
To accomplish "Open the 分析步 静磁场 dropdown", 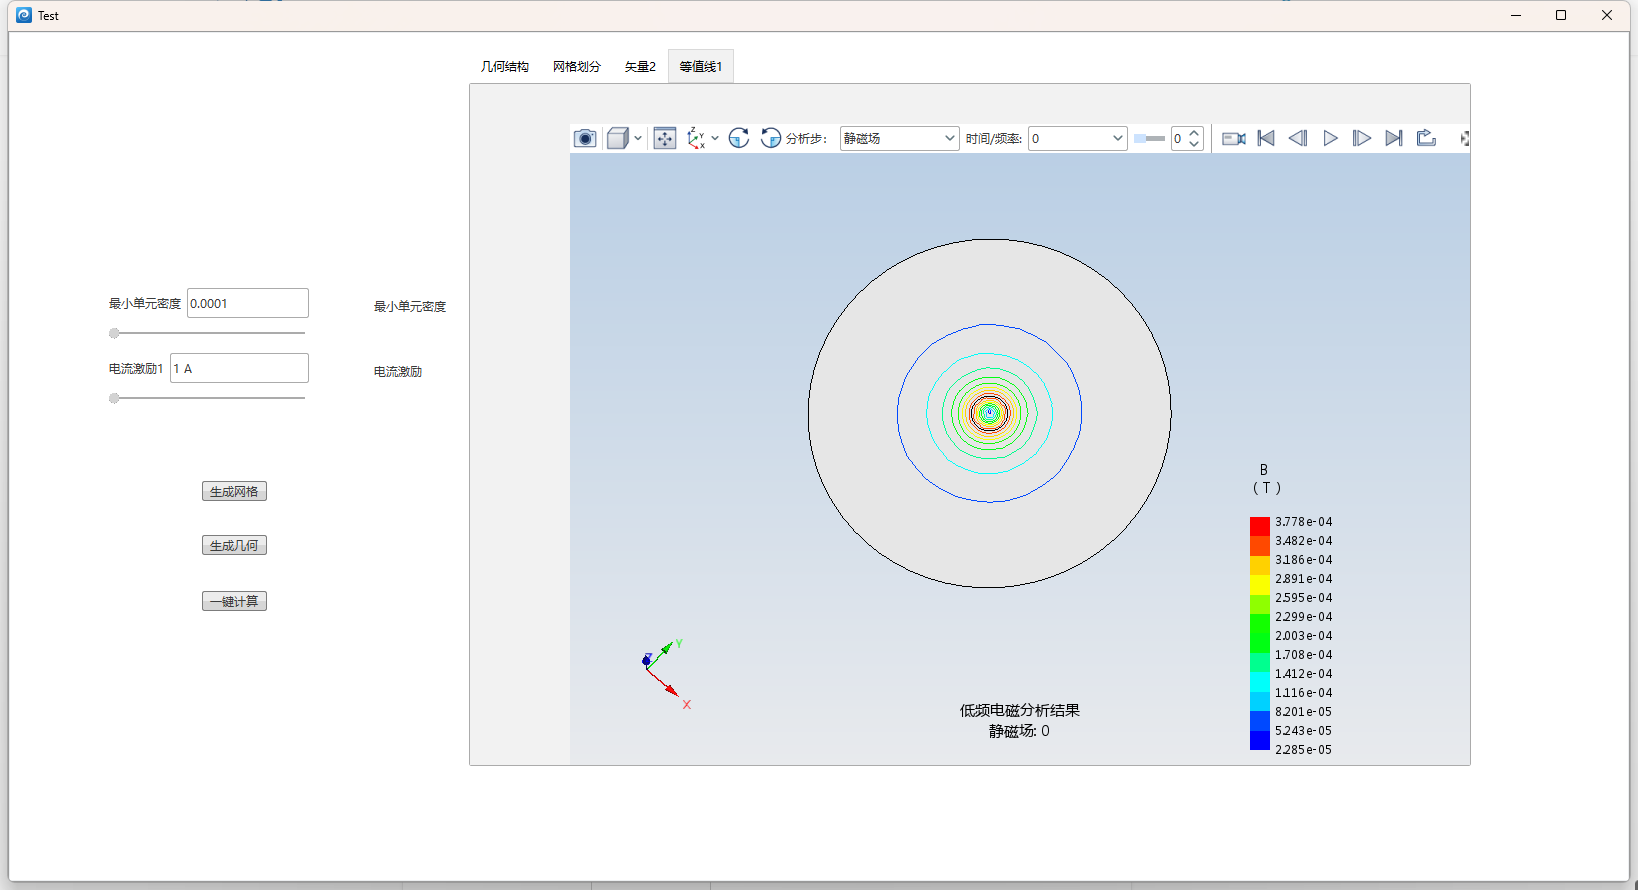I will point(899,138).
